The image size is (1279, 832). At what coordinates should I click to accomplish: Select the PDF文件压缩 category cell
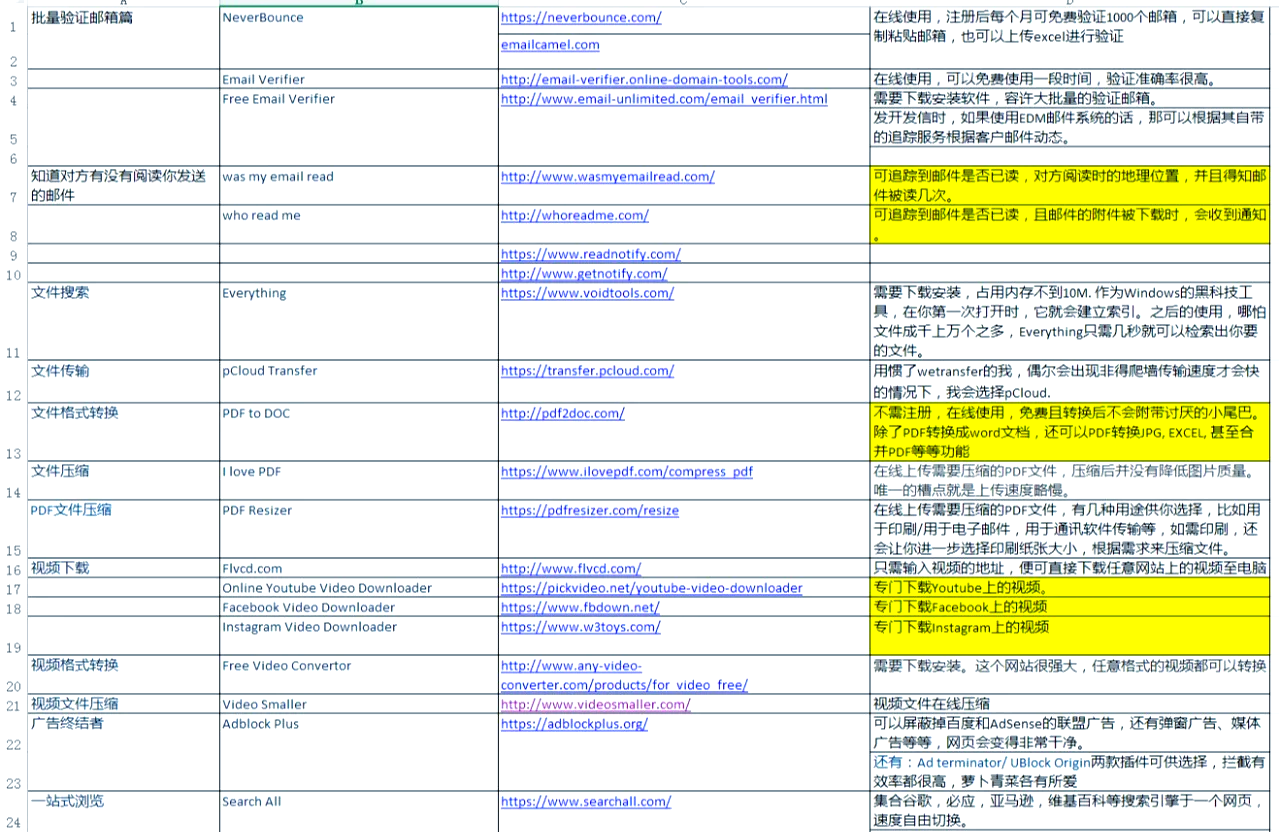tap(124, 530)
